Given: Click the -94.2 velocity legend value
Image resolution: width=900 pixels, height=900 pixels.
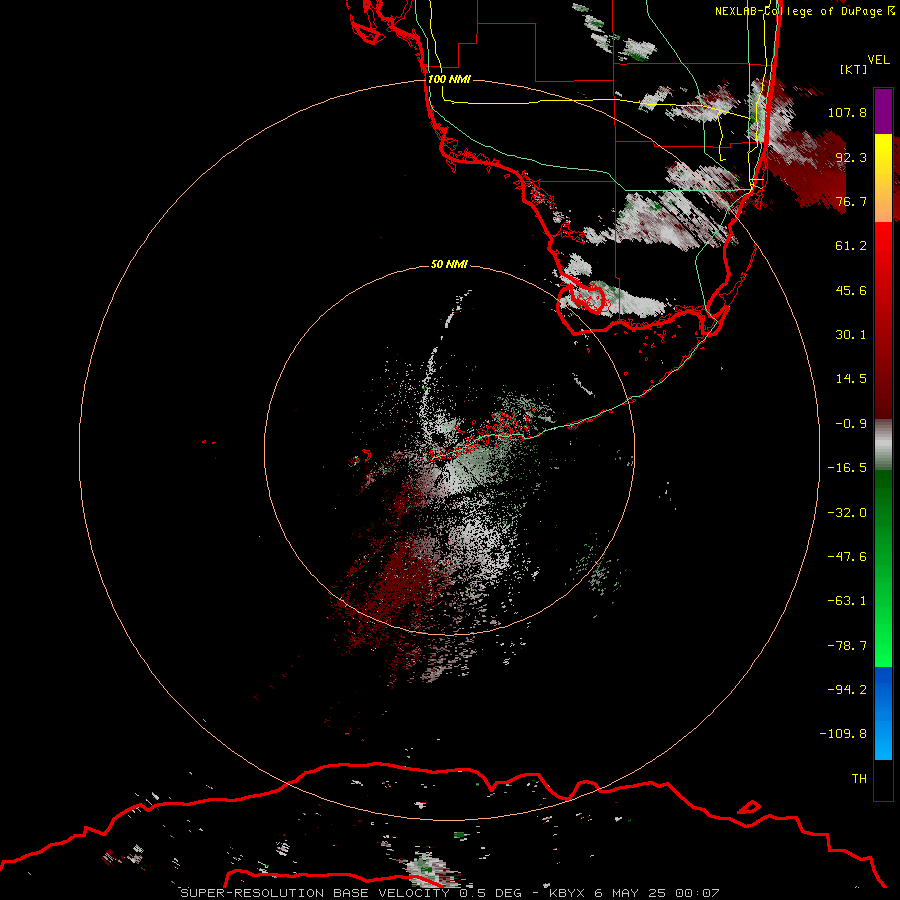Looking at the screenshot, I should pyautogui.click(x=847, y=690).
